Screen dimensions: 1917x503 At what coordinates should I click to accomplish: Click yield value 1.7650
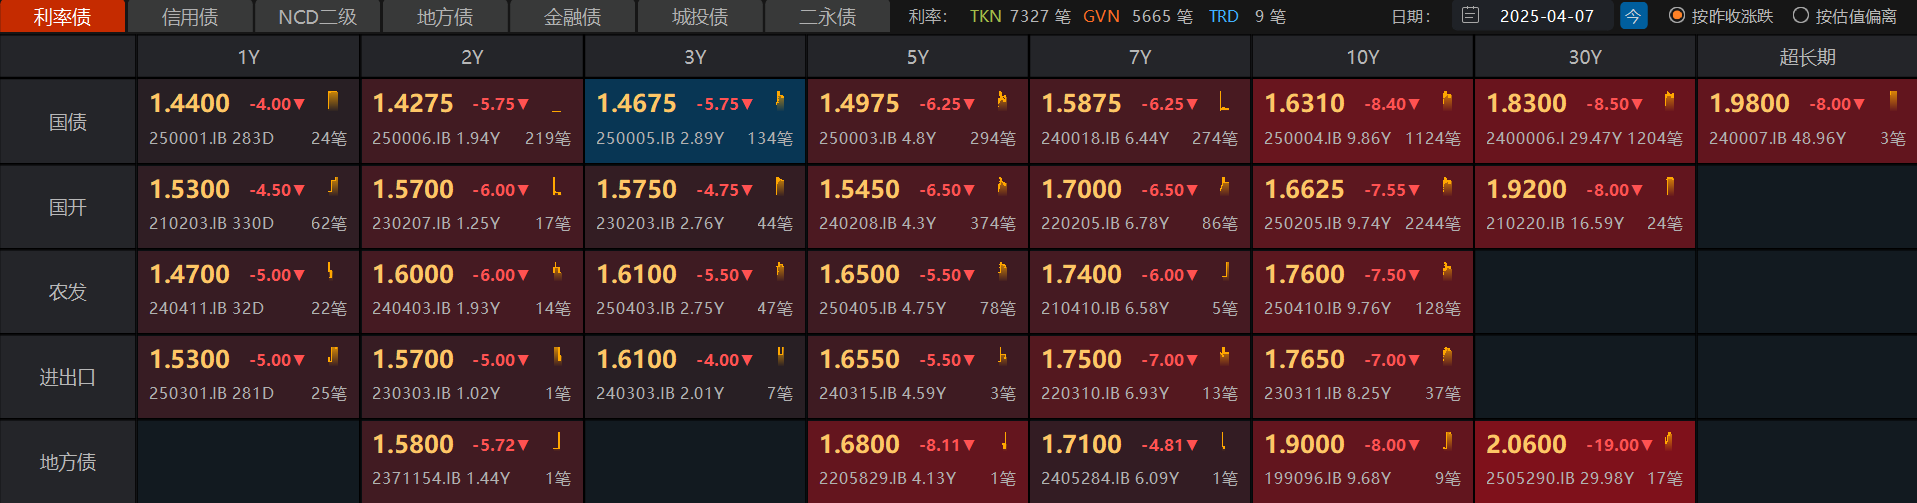click(1305, 359)
